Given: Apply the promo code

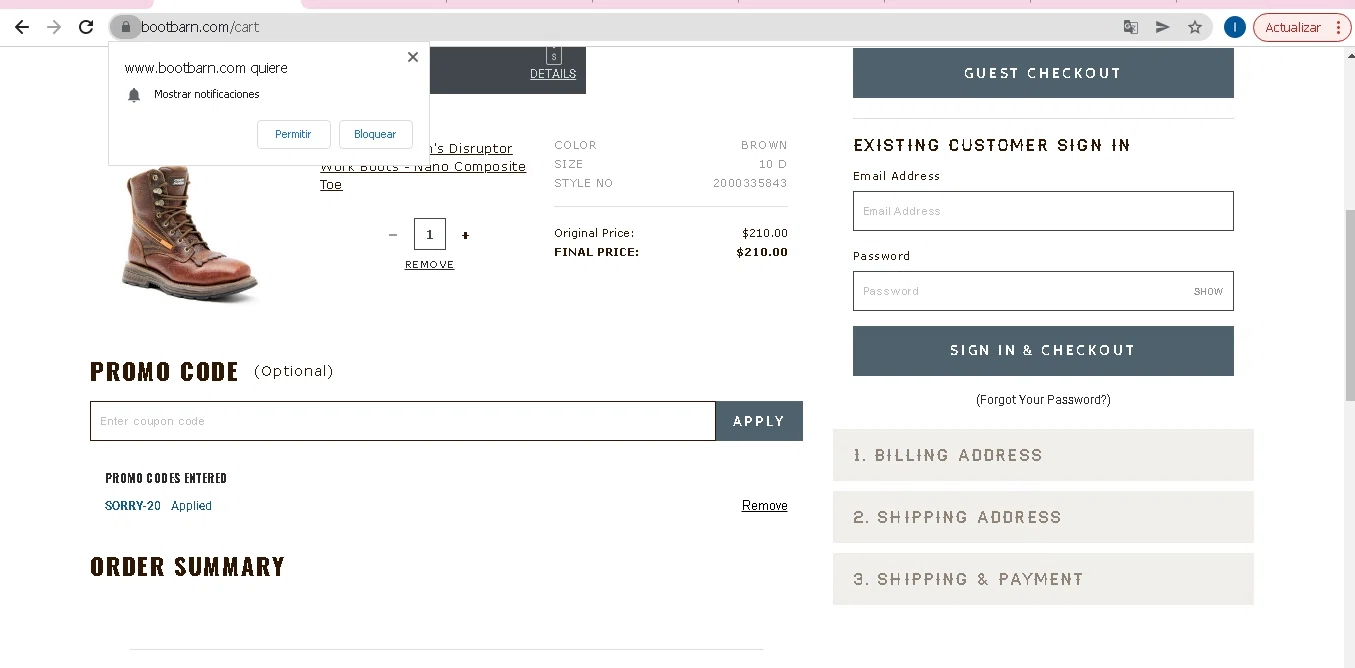Looking at the screenshot, I should click(759, 421).
